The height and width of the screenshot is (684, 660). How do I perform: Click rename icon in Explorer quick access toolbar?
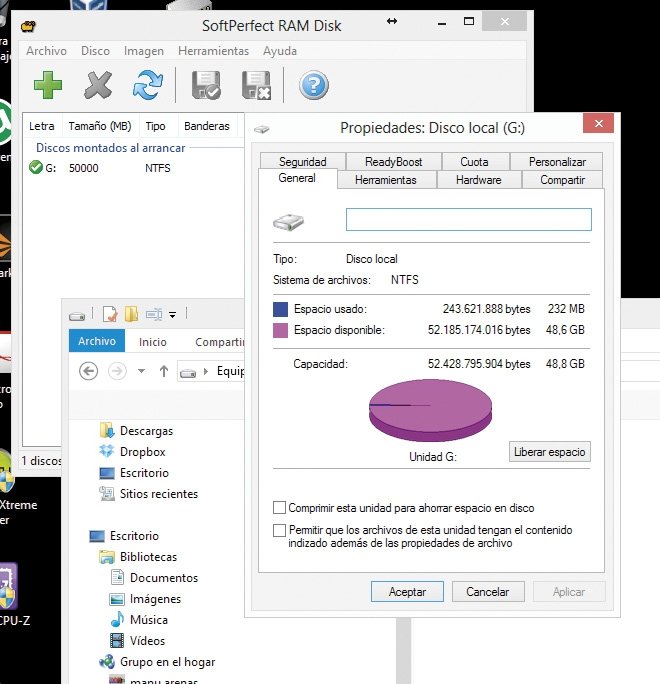click(x=154, y=314)
